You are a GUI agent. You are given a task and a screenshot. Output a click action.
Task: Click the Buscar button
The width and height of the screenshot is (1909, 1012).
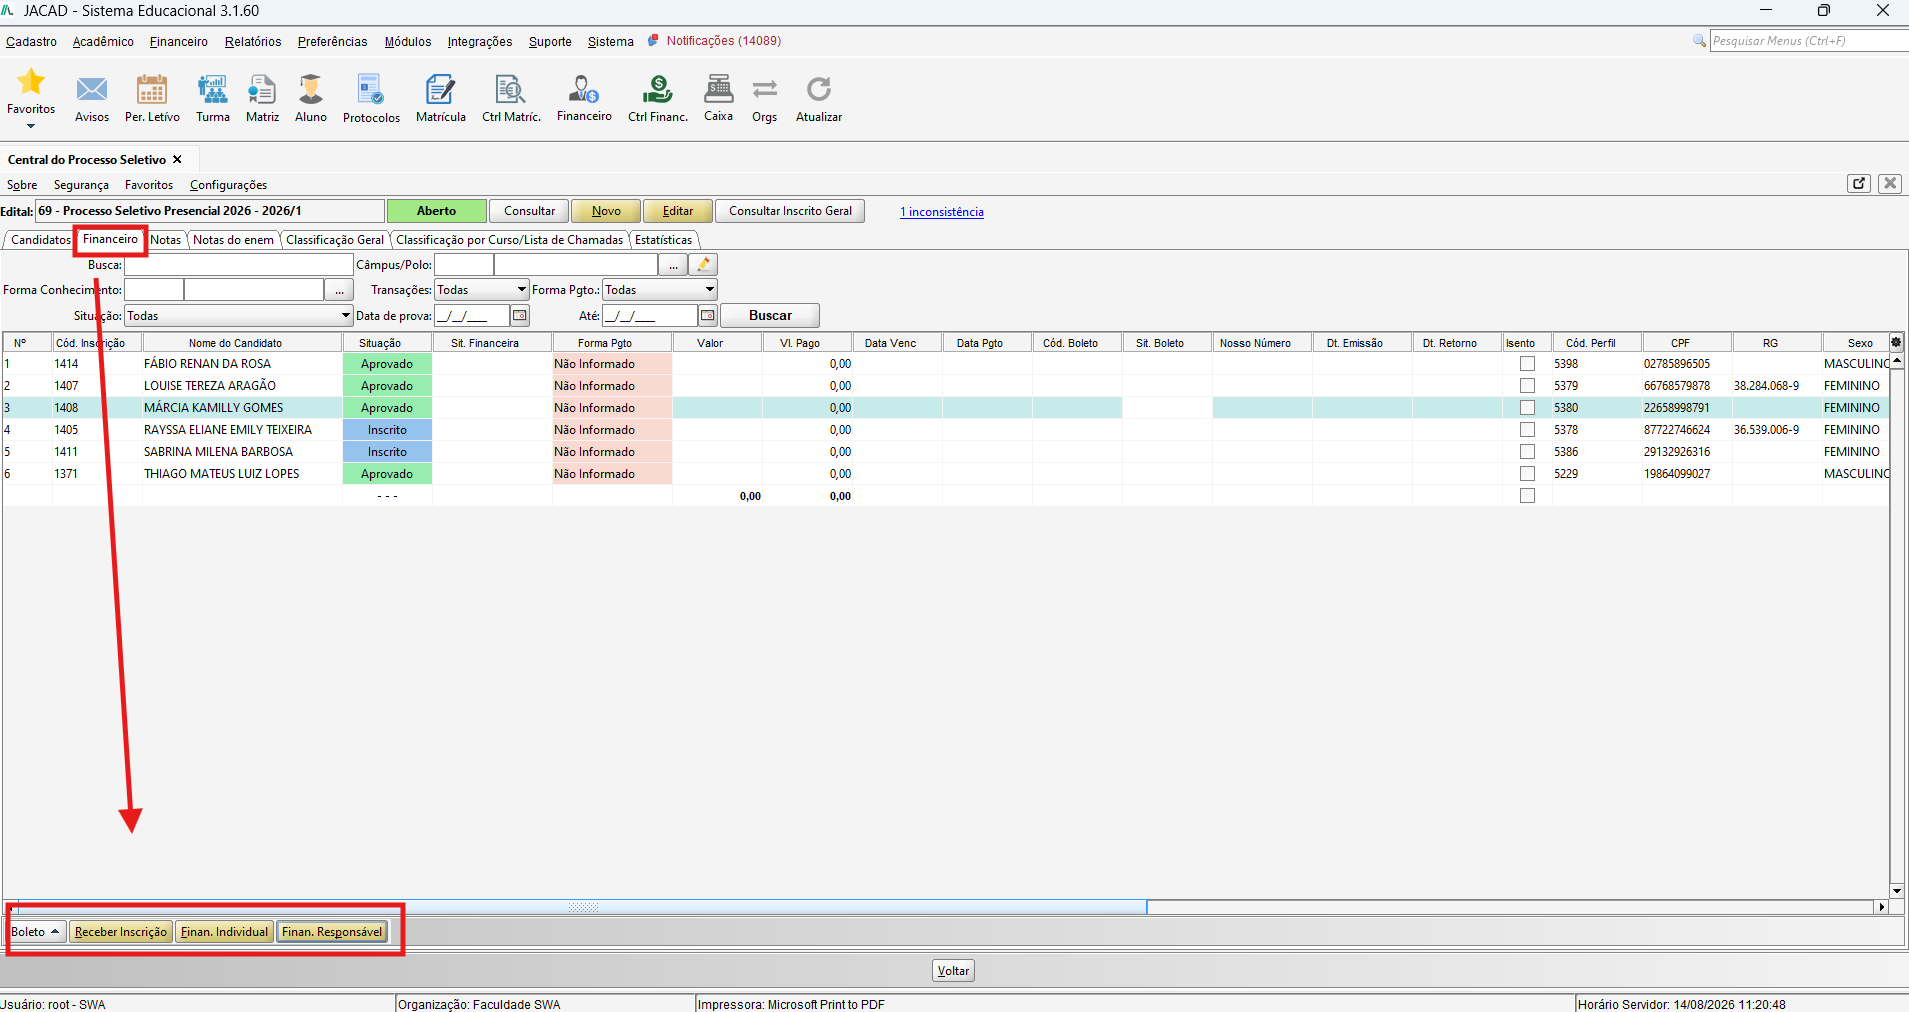click(x=770, y=316)
